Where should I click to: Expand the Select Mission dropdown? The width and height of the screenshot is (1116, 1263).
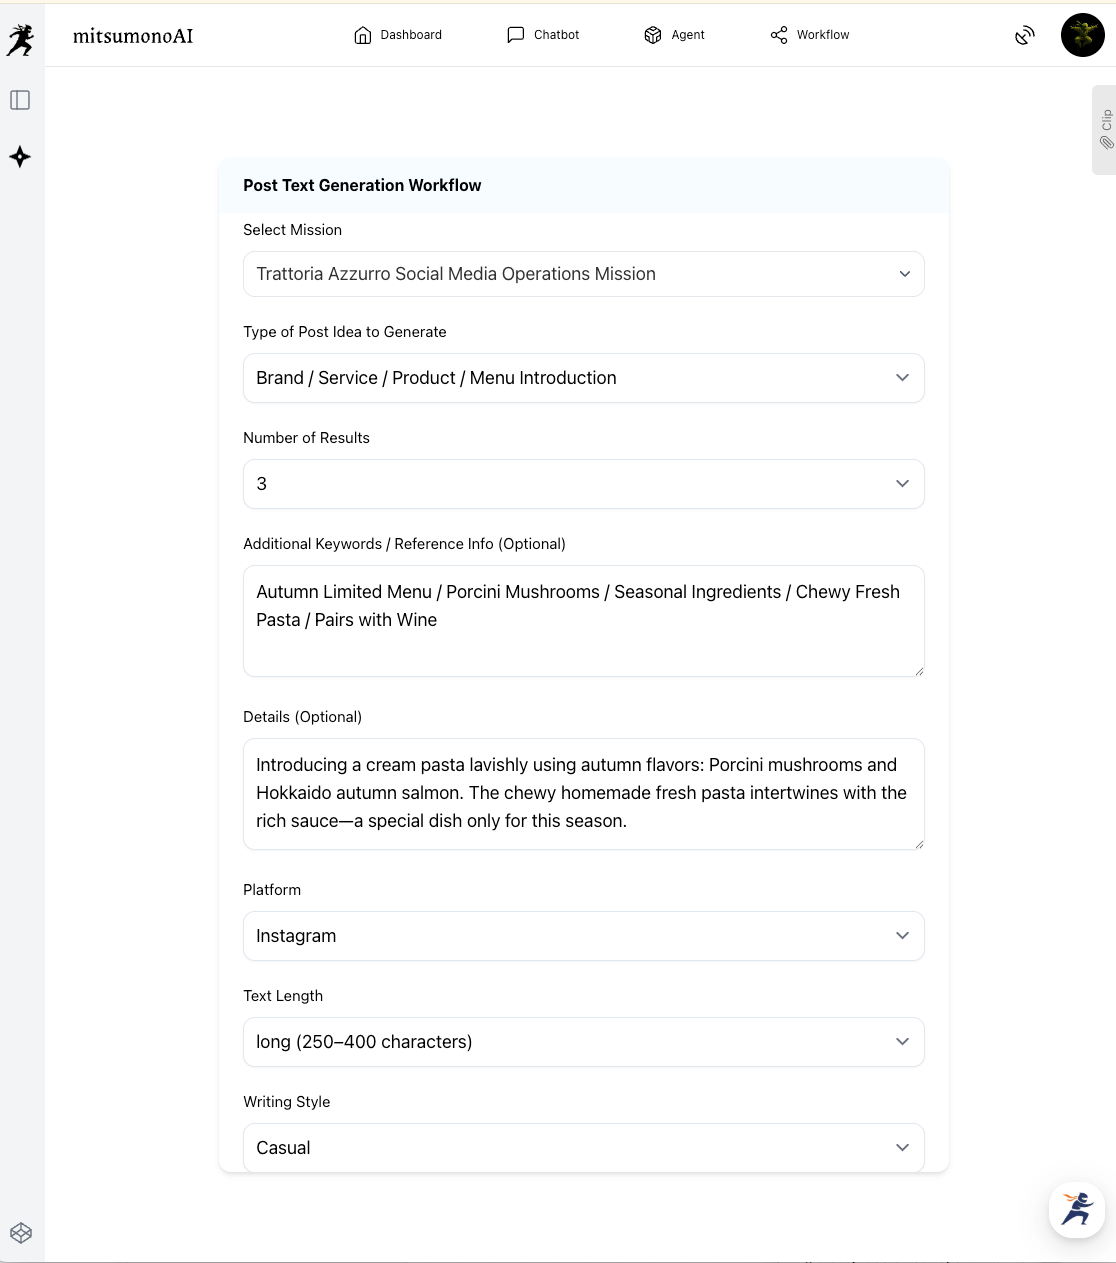(x=583, y=274)
